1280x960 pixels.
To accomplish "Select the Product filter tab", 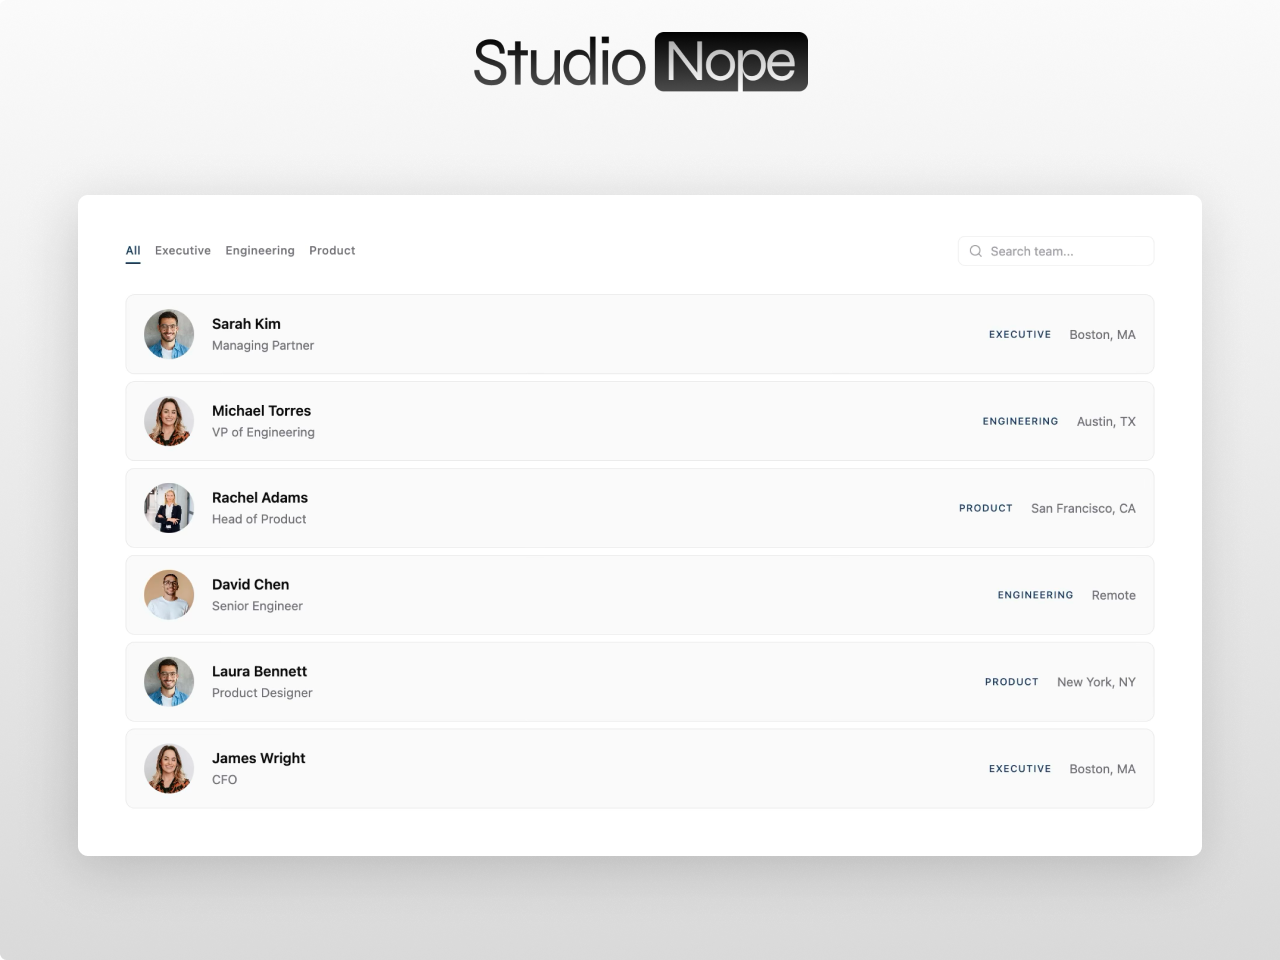I will pyautogui.click(x=332, y=250).
